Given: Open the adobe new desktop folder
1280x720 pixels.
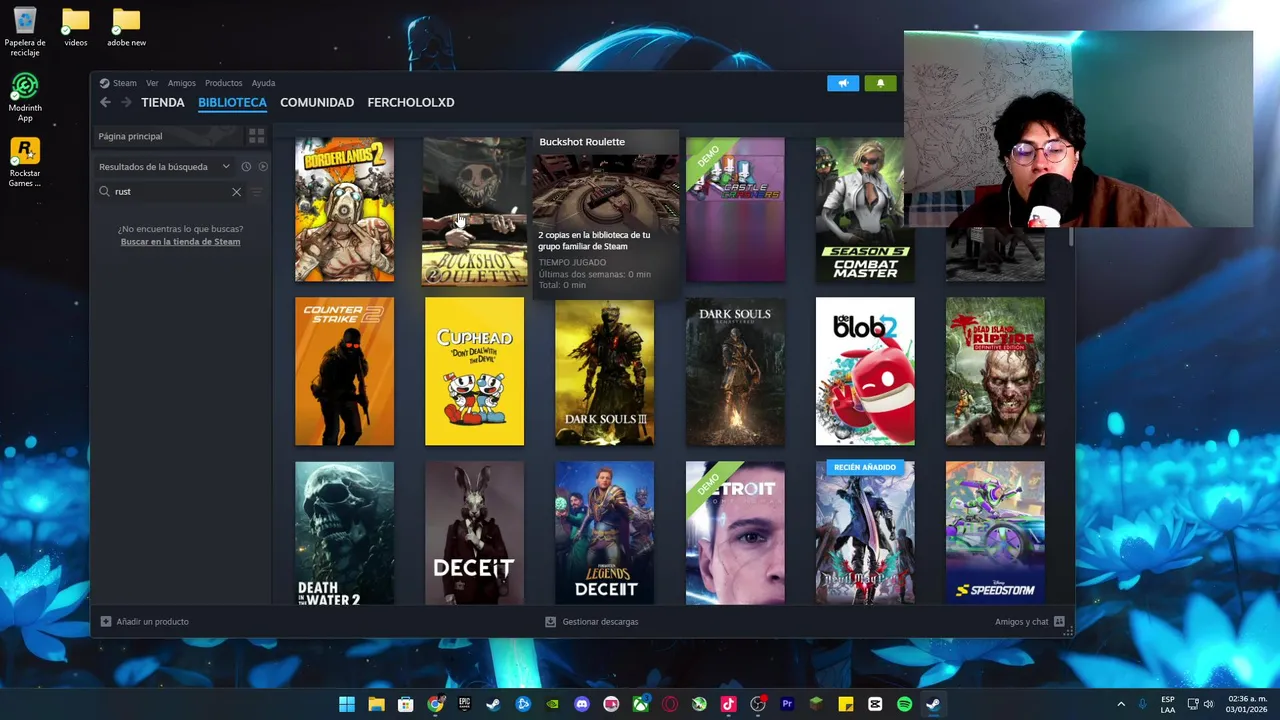Looking at the screenshot, I should (126, 27).
